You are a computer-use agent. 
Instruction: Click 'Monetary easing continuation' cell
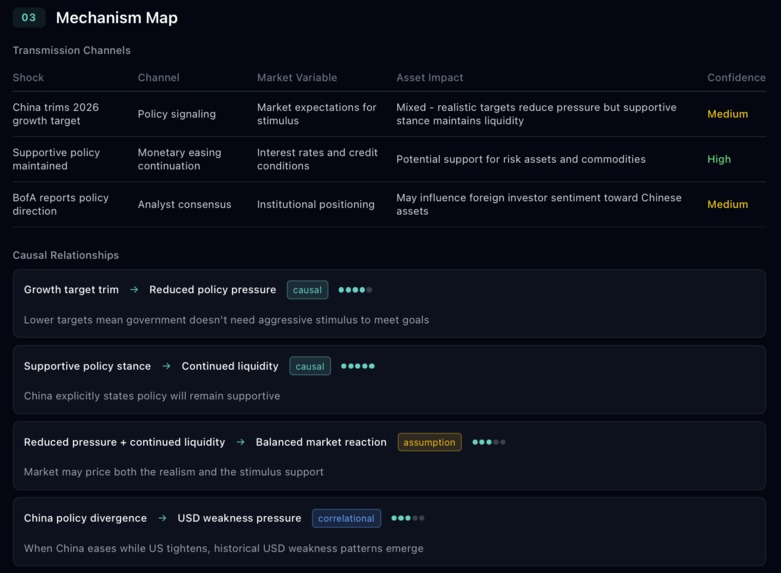[x=179, y=159]
